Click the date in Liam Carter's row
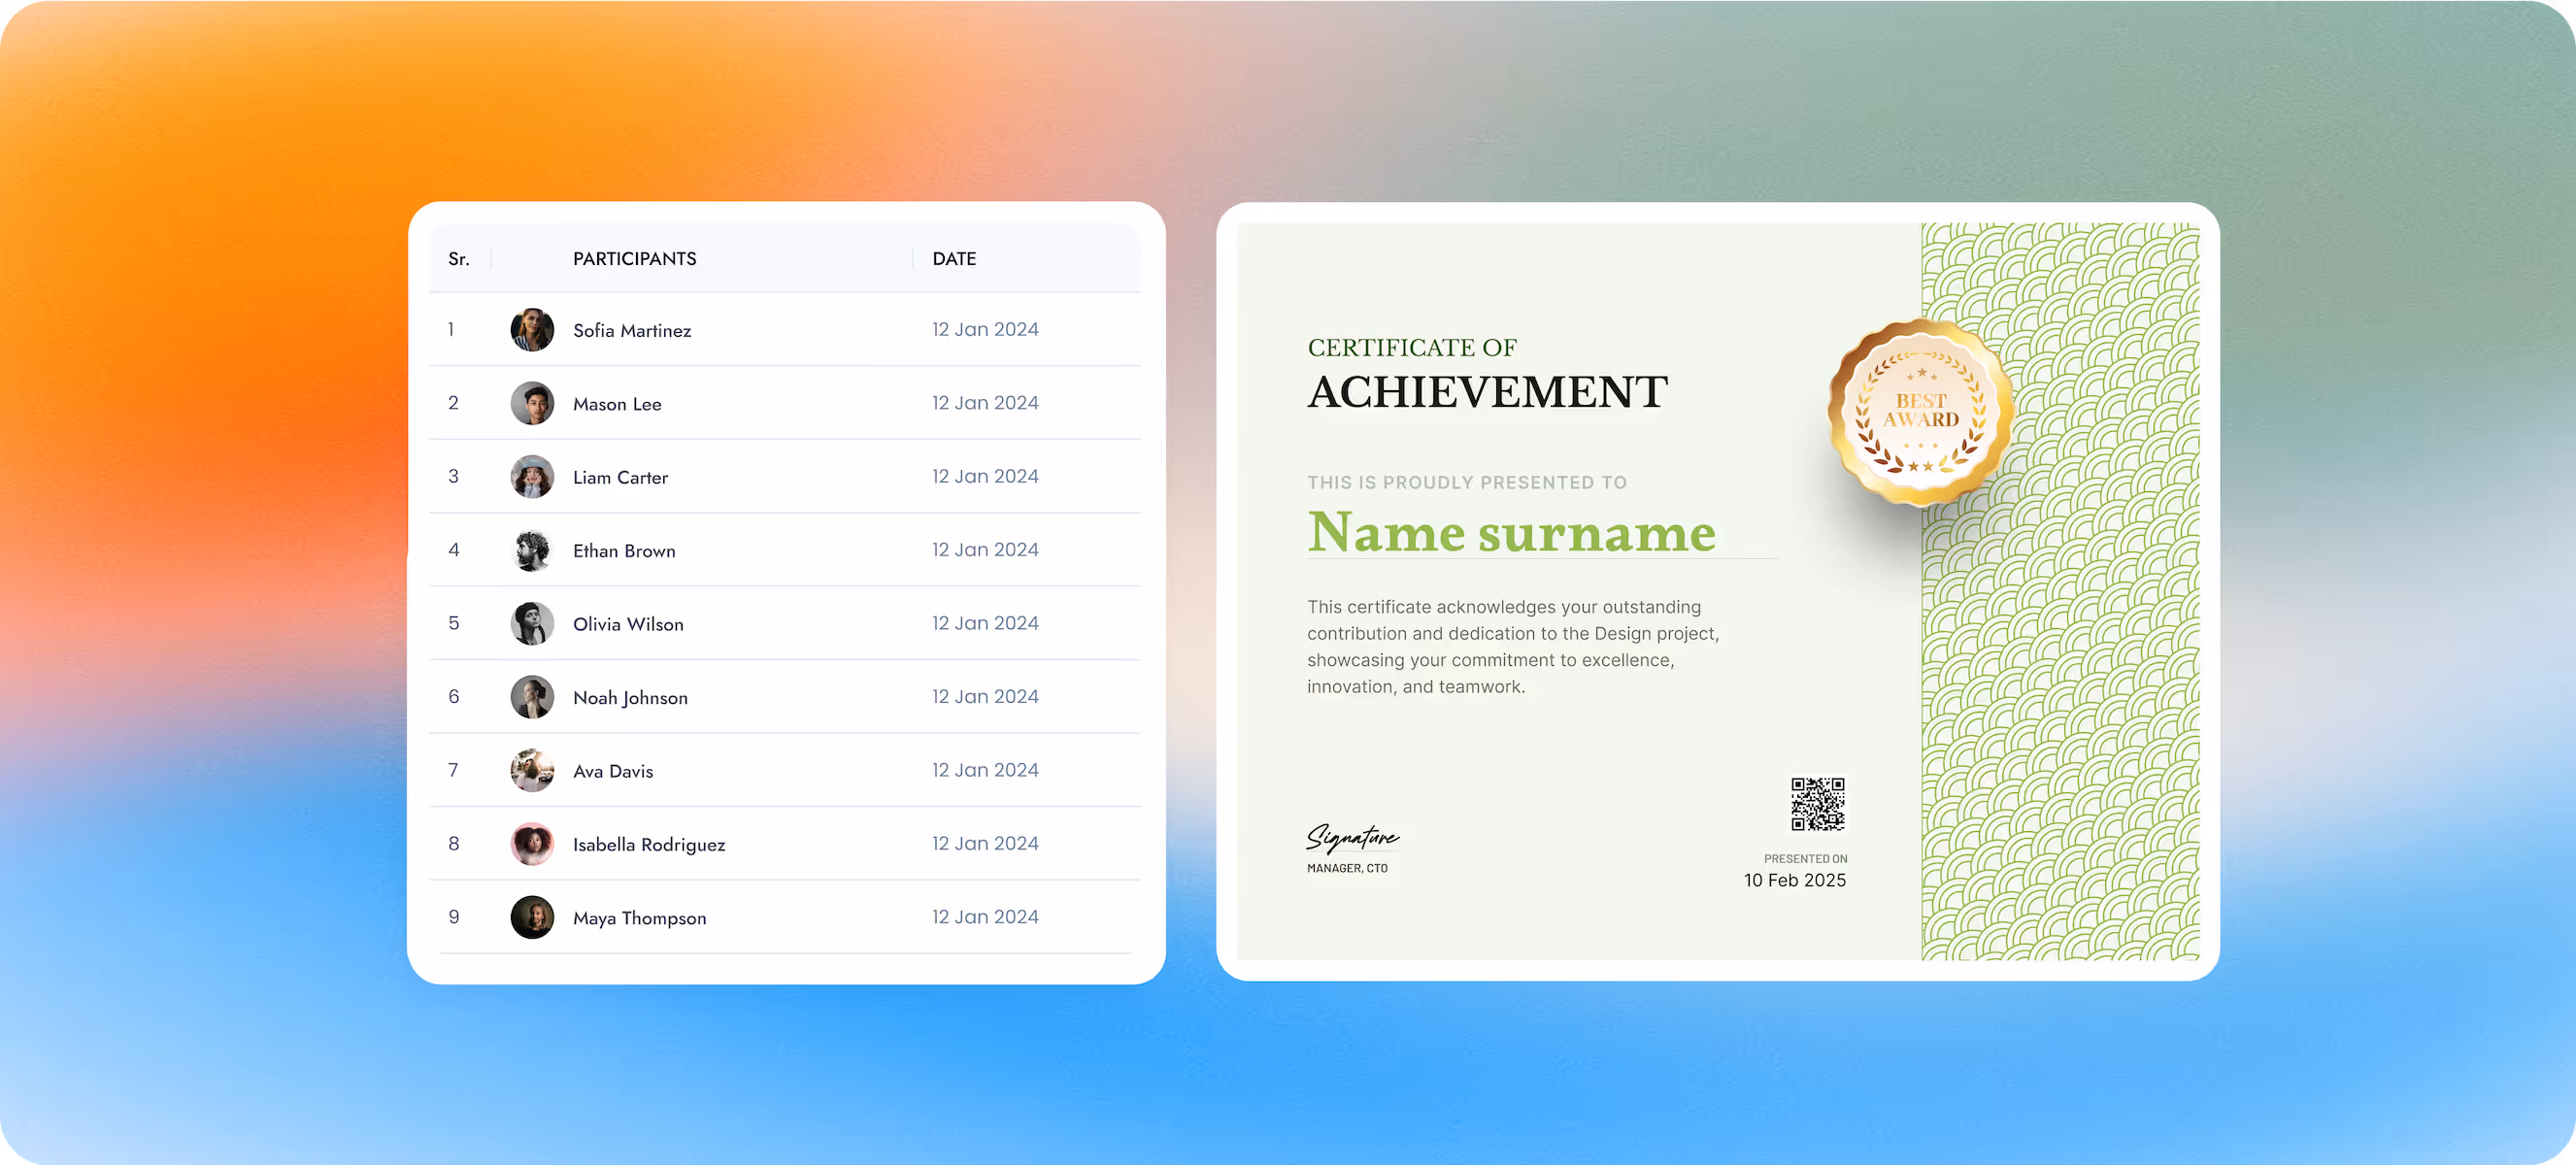This screenshot has width=2576, height=1165. pos(985,476)
